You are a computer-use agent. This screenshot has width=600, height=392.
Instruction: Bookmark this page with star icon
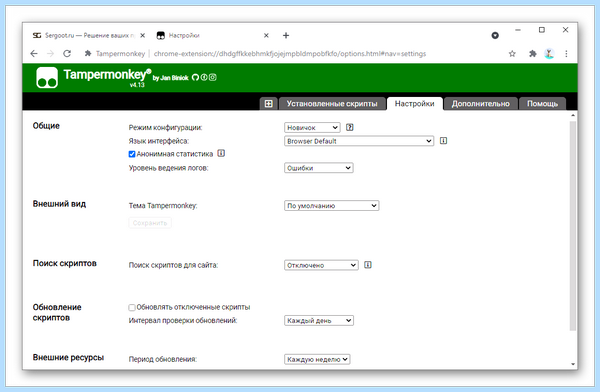[x=512, y=54]
